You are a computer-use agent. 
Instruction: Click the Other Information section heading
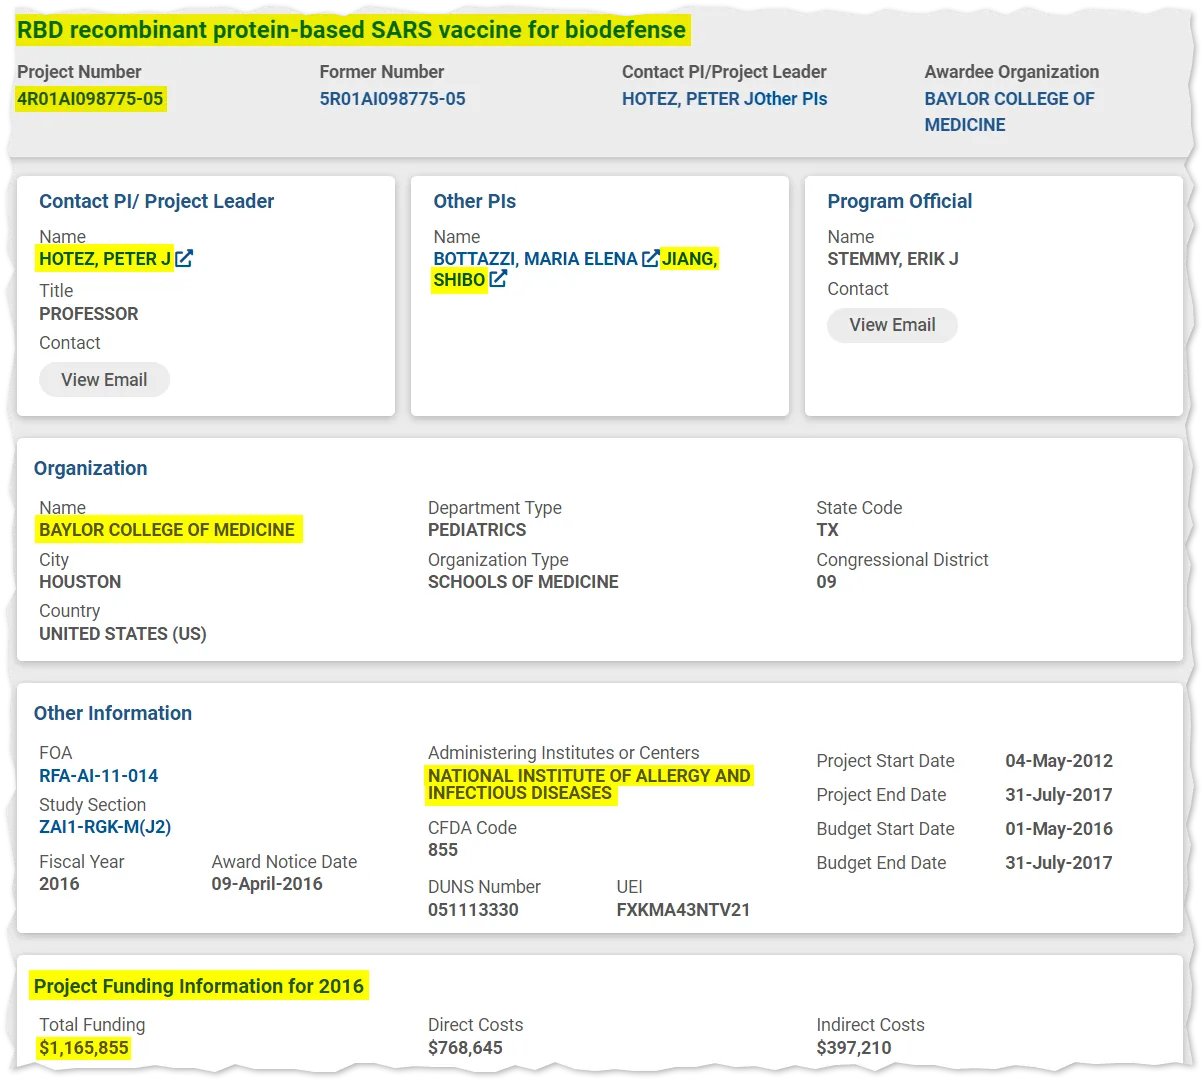point(113,713)
